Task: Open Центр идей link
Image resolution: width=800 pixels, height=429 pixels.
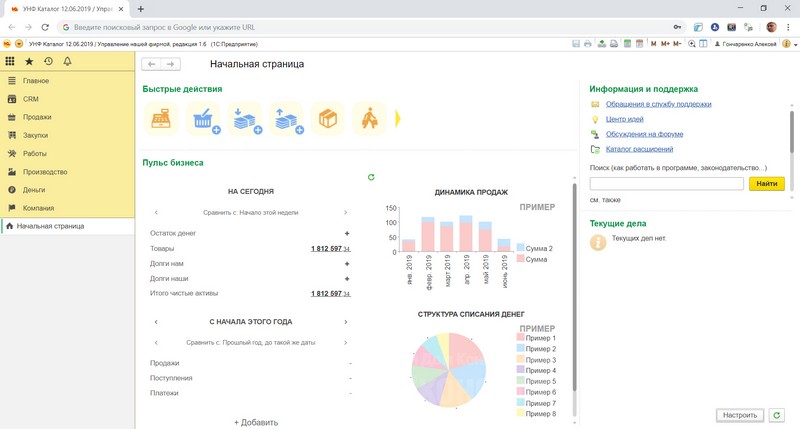Action: point(624,119)
